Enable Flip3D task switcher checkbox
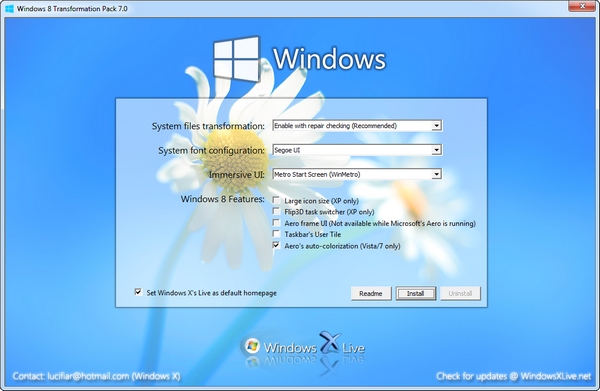The image size is (600, 391). click(276, 211)
